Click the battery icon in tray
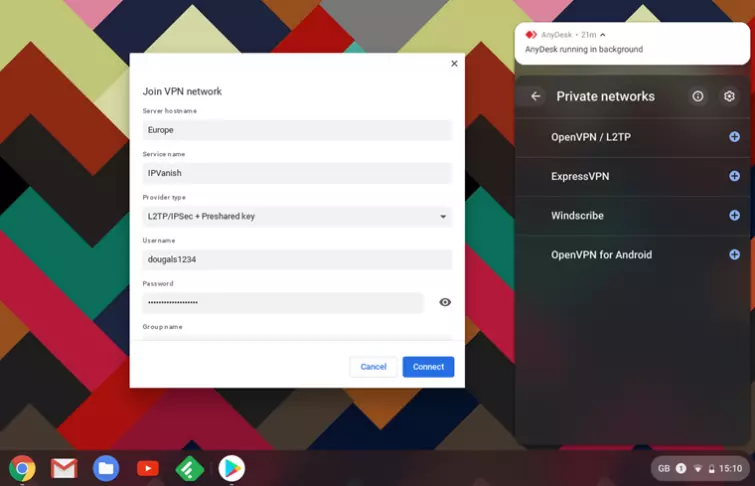The width and height of the screenshot is (755, 486). [x=711, y=469]
